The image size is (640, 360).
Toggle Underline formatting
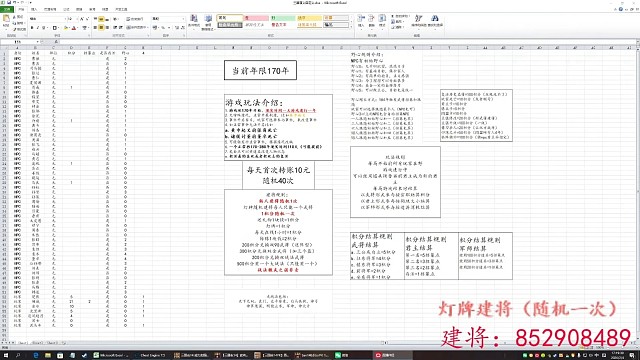(x=44, y=28)
